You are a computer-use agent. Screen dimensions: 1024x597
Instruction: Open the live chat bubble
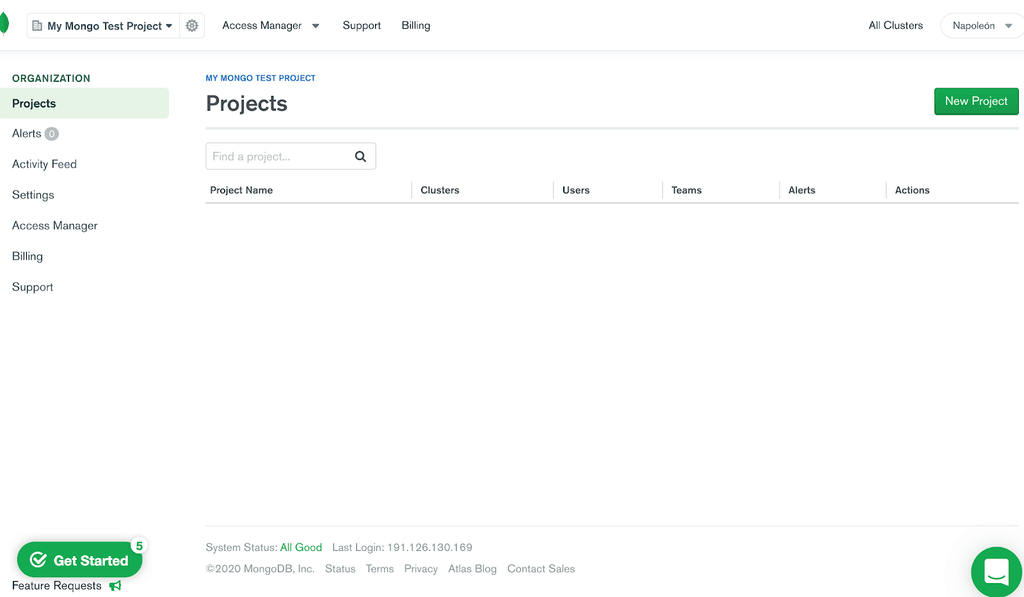click(995, 571)
